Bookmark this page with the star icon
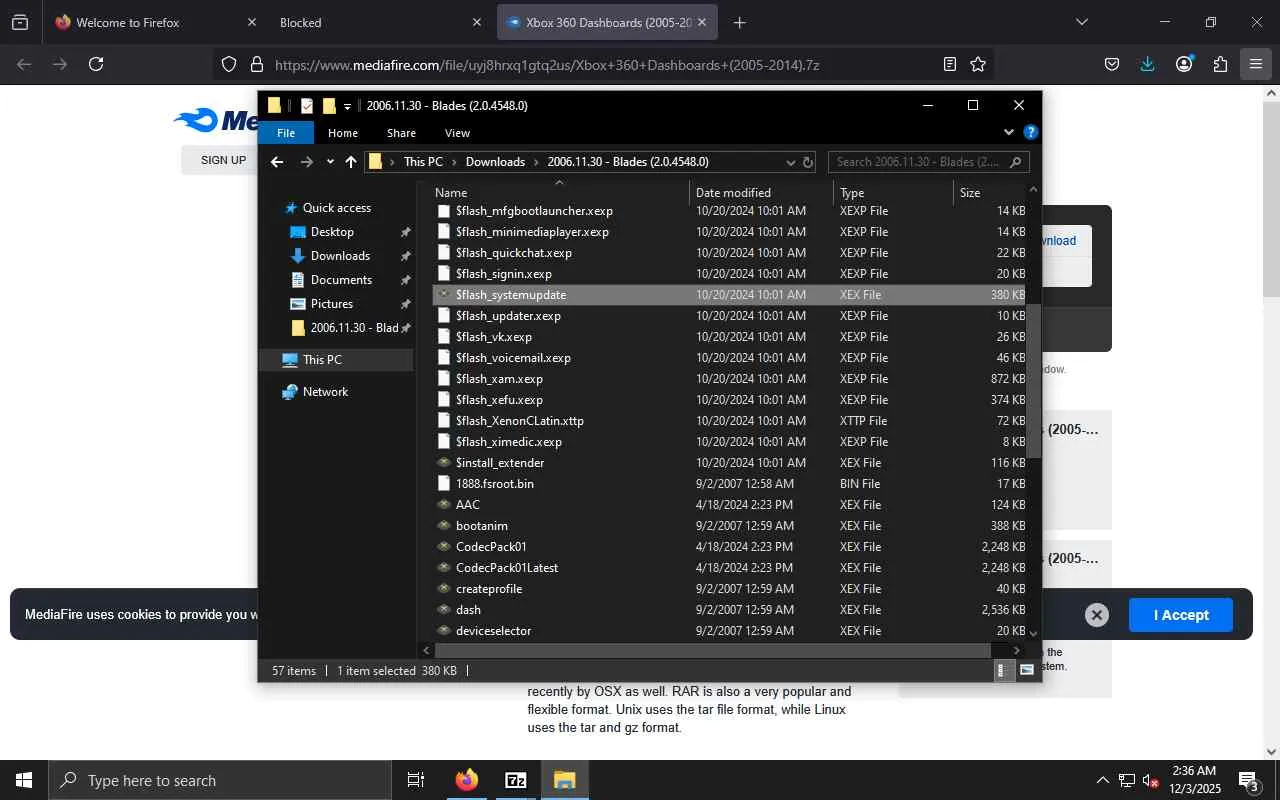The height and width of the screenshot is (800, 1280). point(978,64)
